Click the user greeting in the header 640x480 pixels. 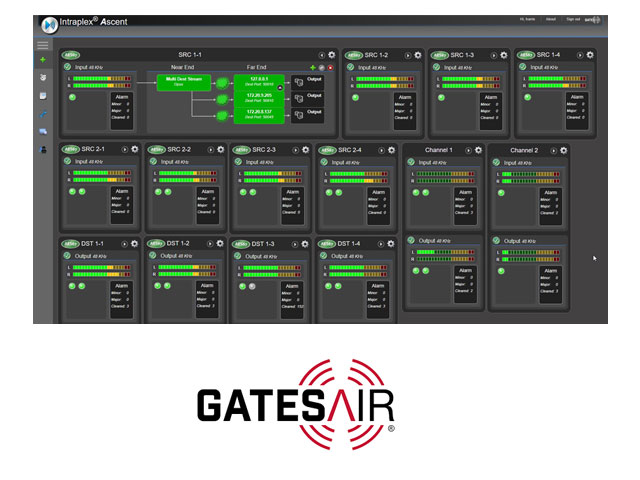click(x=527, y=19)
